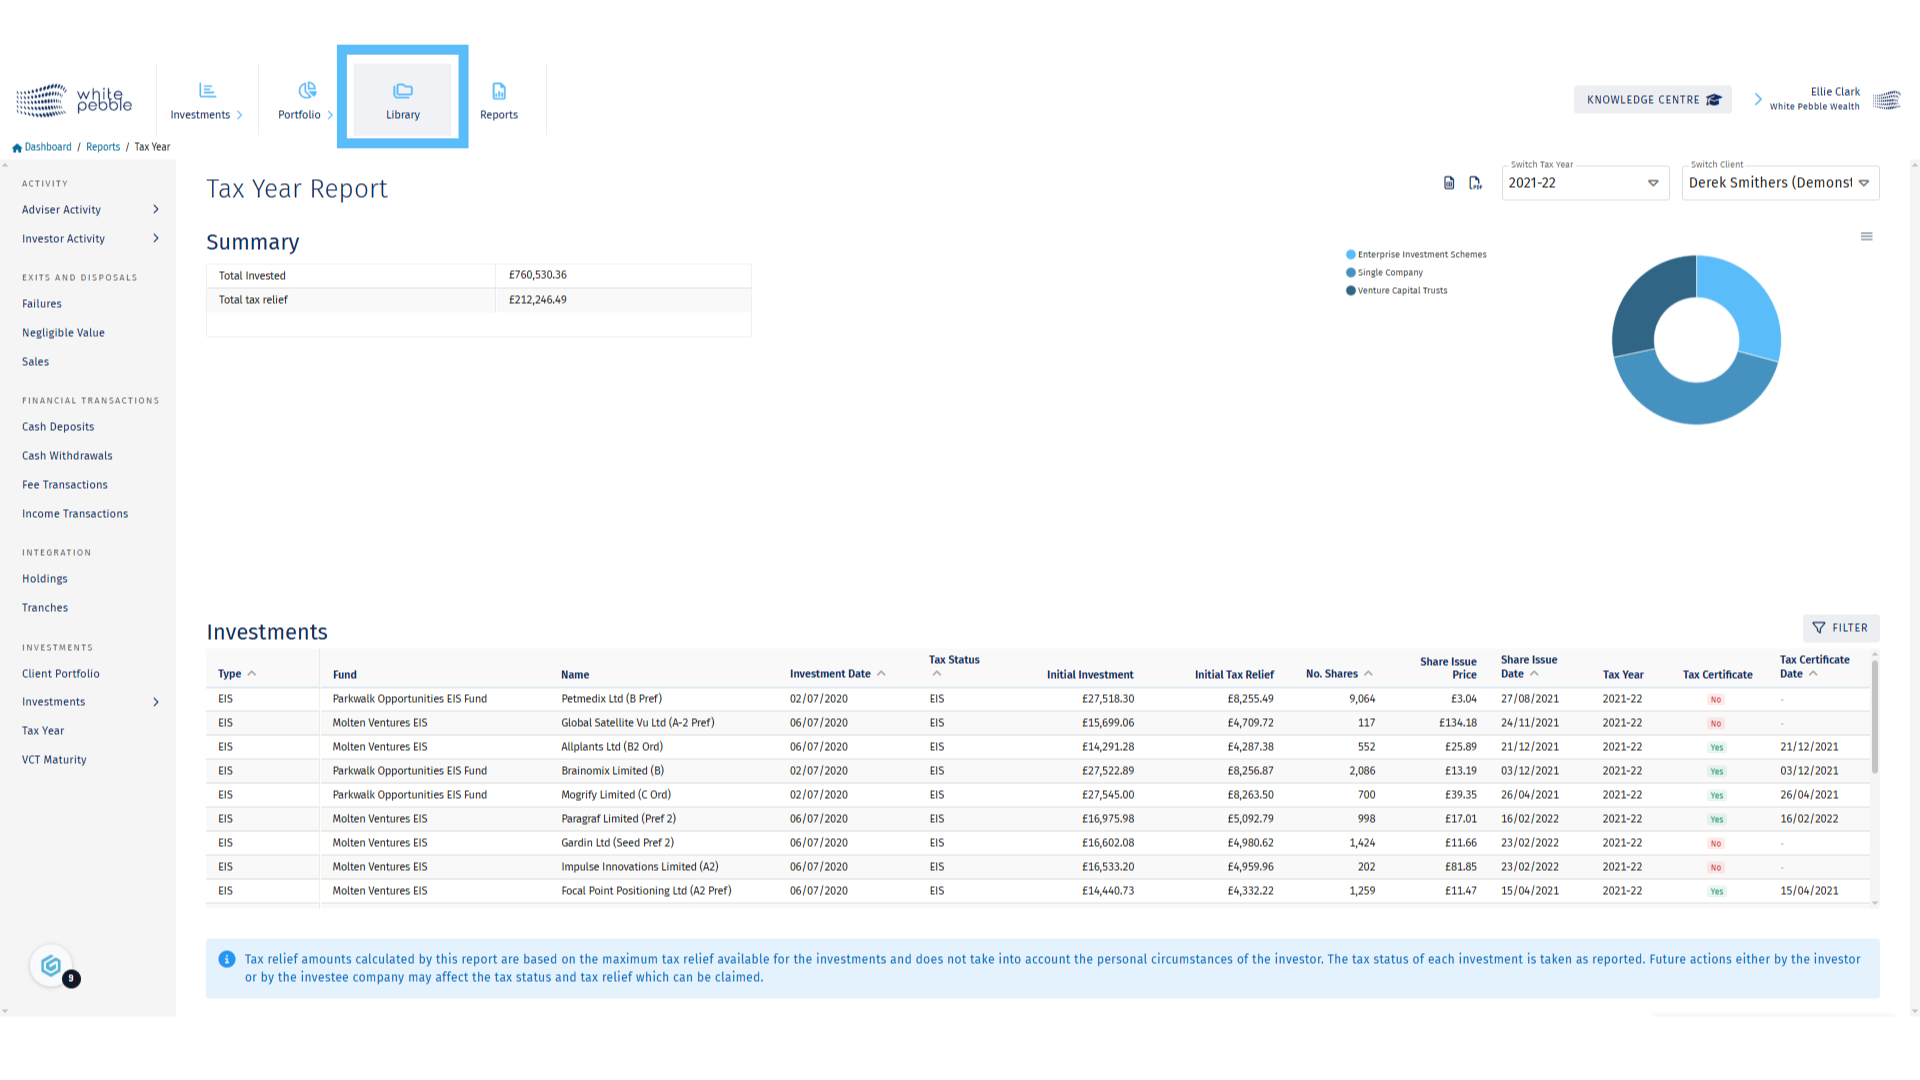Open the Knowledge Centre button

(x=1652, y=100)
